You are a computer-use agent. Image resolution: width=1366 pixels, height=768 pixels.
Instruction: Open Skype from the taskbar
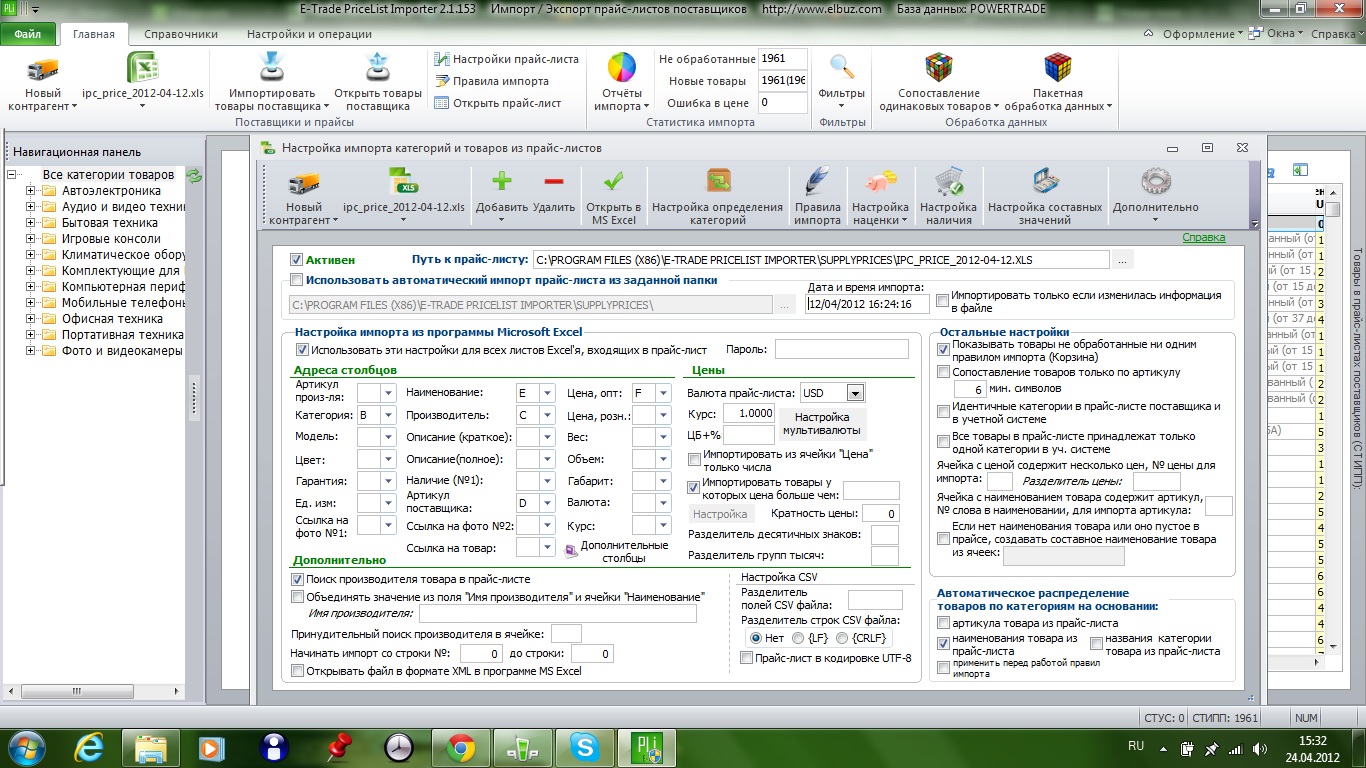pyautogui.click(x=584, y=746)
